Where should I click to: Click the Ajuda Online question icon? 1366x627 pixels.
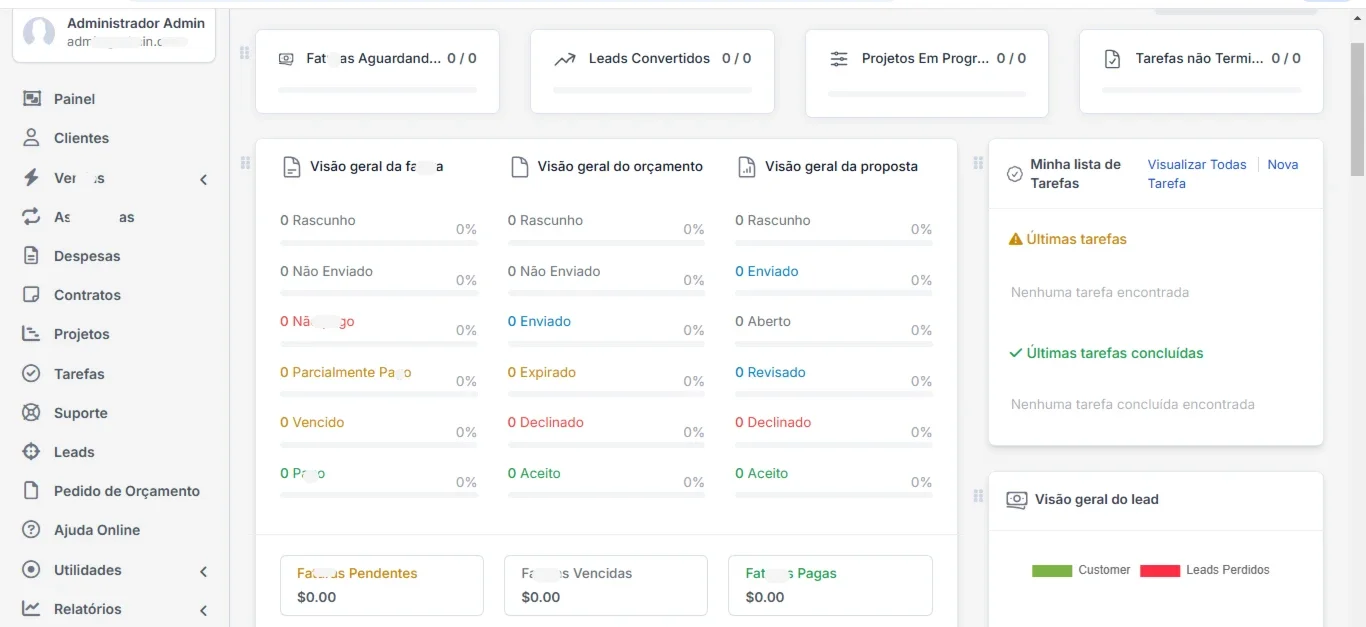(32, 530)
